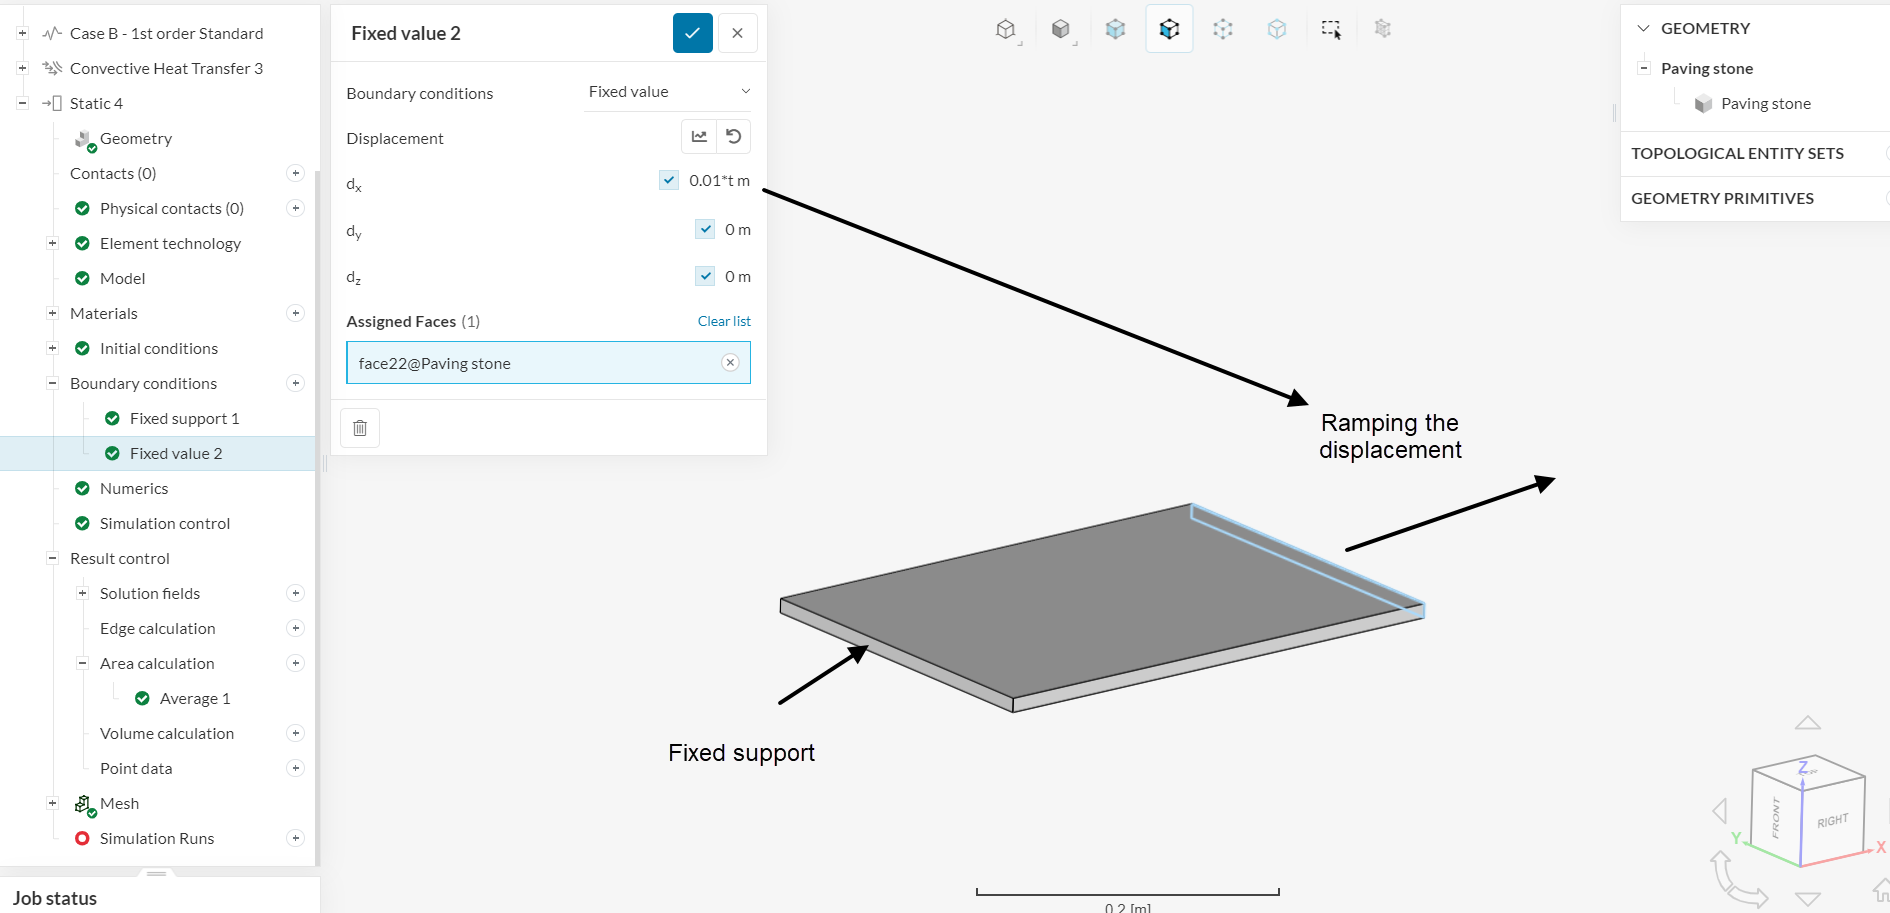The image size is (1890, 913).
Task: Collapse the Static 4 simulation tree
Action: (22, 103)
